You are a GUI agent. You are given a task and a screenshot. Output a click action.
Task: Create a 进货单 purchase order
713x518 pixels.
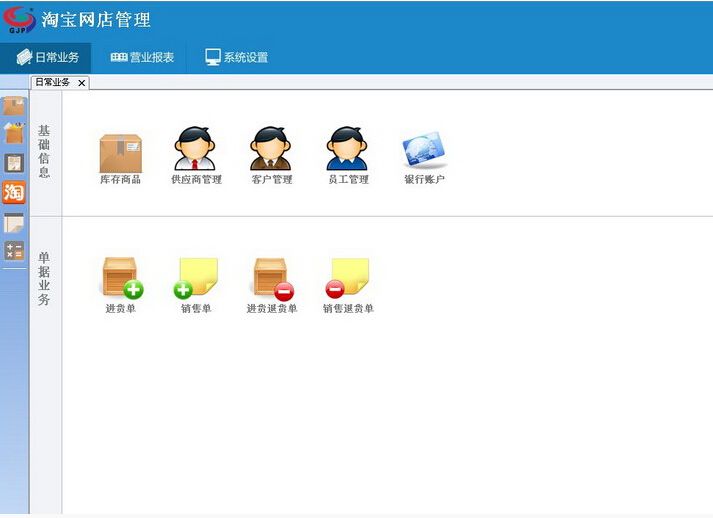[122, 277]
